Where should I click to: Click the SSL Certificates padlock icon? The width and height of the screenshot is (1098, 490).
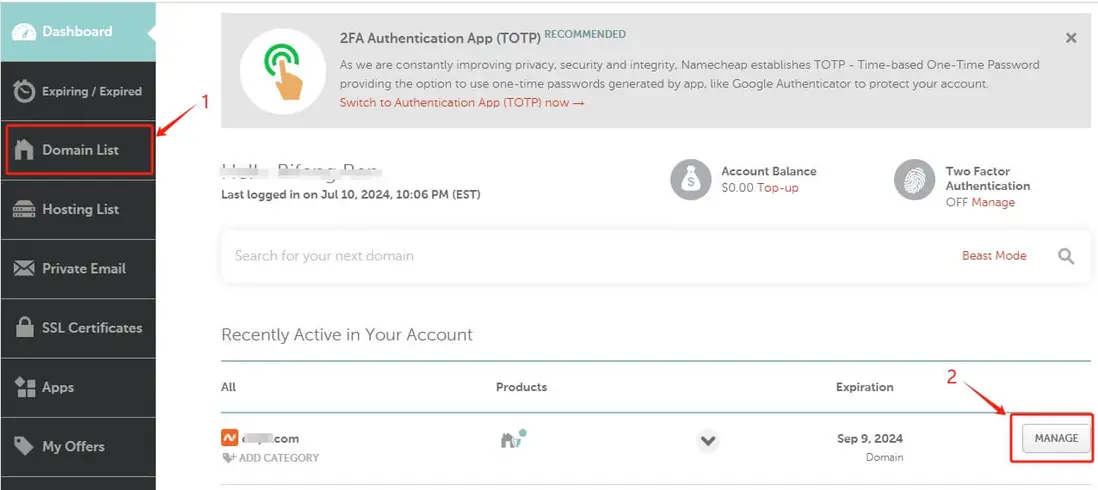click(x=24, y=328)
